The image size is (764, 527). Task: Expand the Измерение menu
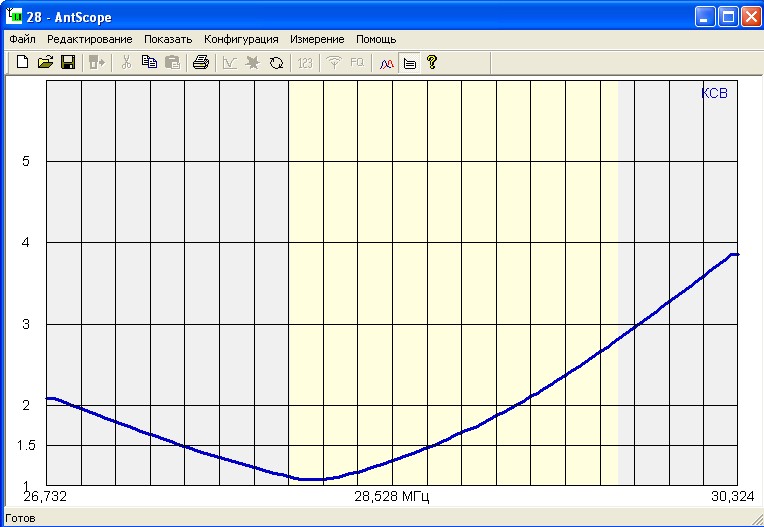pos(317,39)
